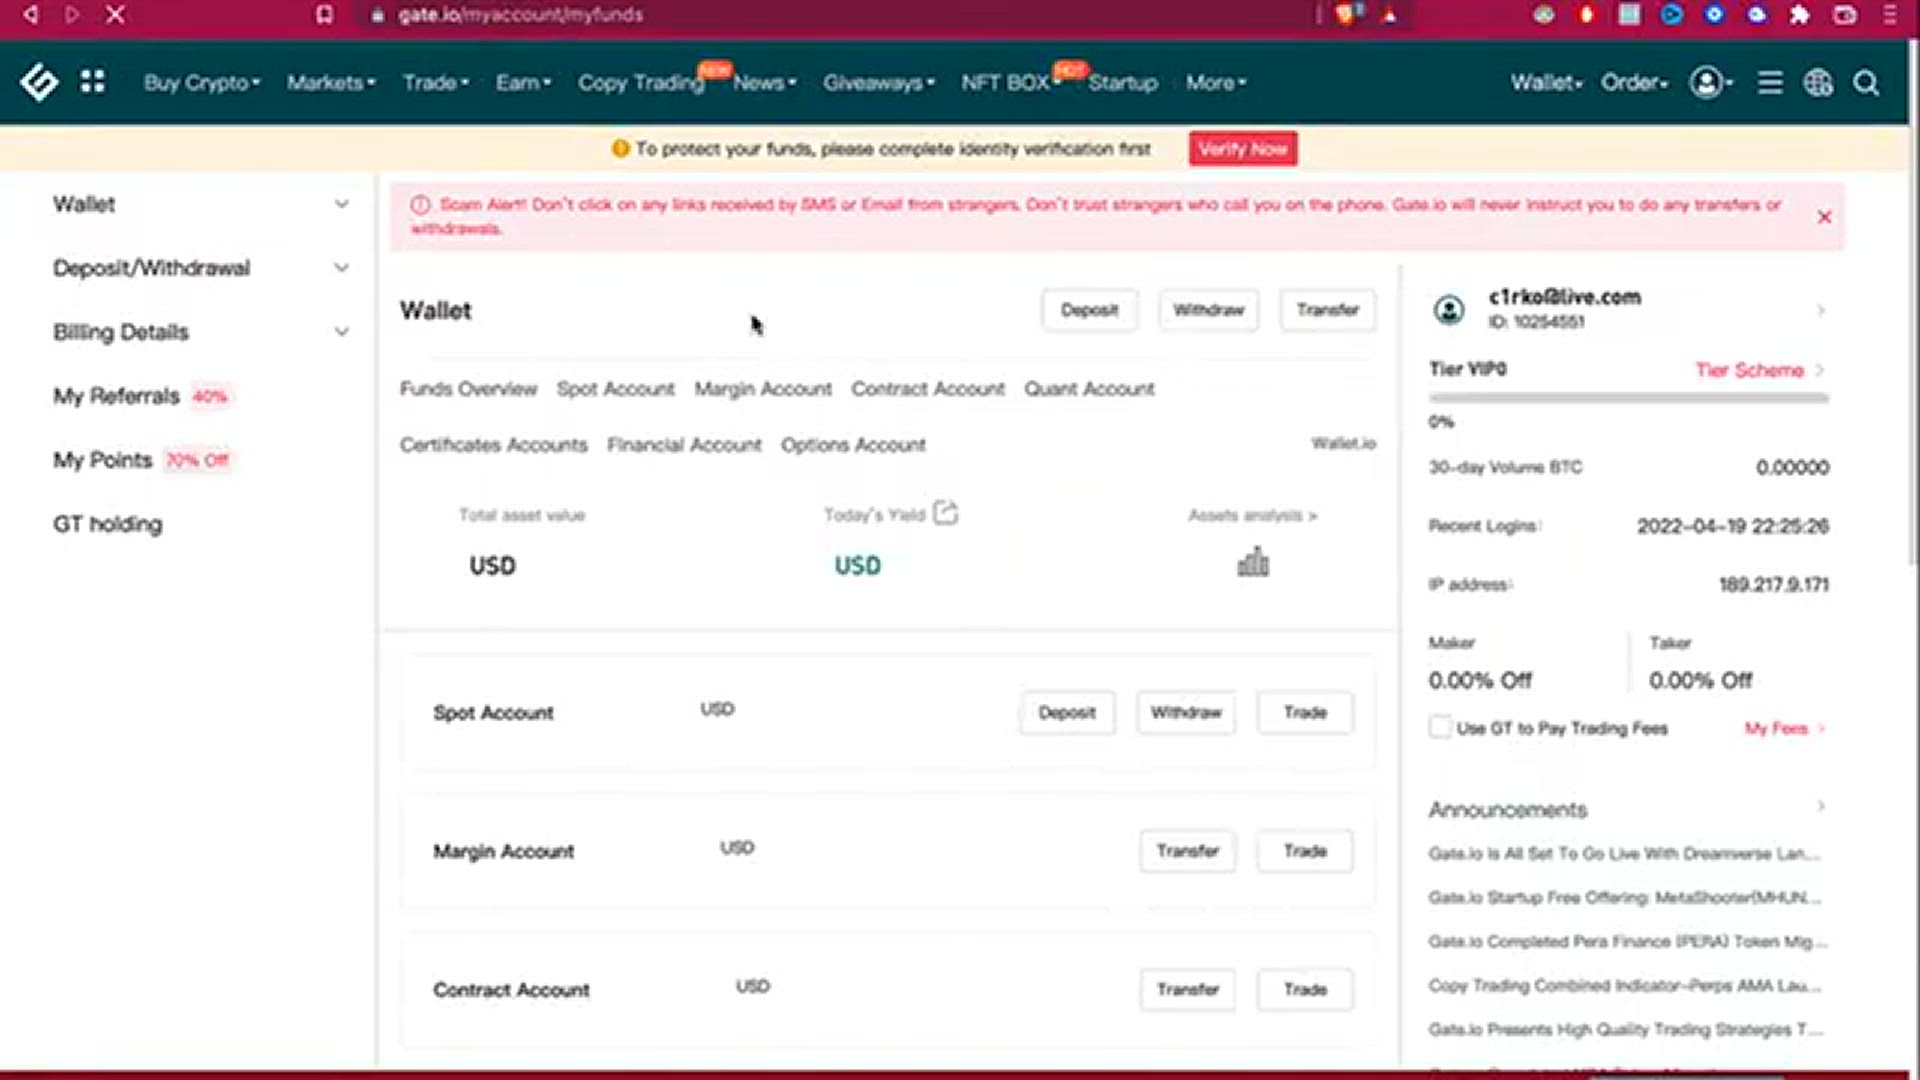Switch to Spot Account tab

pos(615,389)
